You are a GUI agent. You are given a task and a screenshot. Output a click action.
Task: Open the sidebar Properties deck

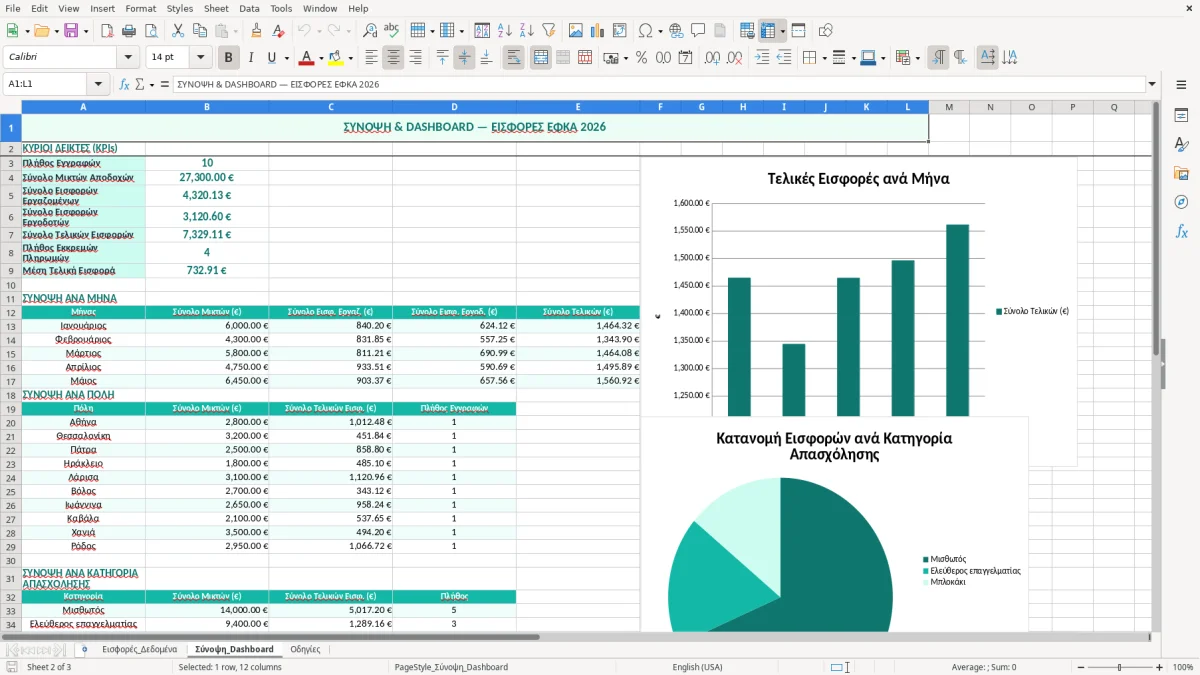[1181, 116]
